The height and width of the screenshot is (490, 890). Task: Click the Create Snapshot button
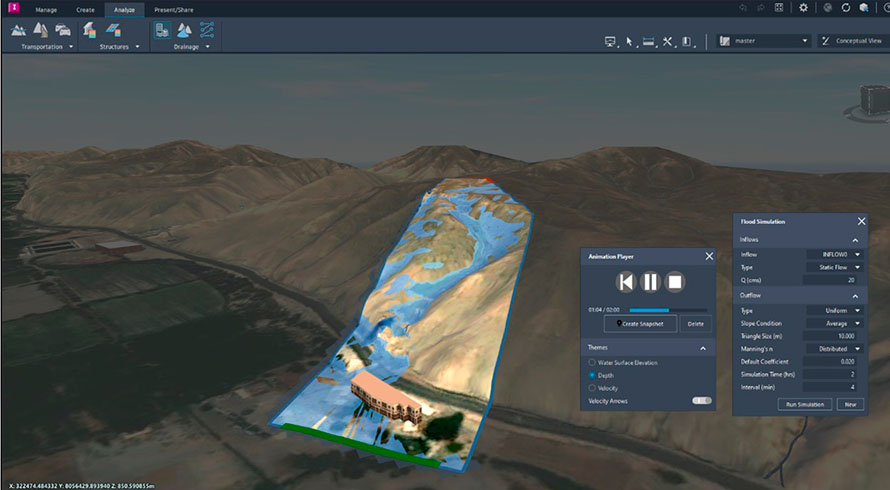click(x=641, y=324)
